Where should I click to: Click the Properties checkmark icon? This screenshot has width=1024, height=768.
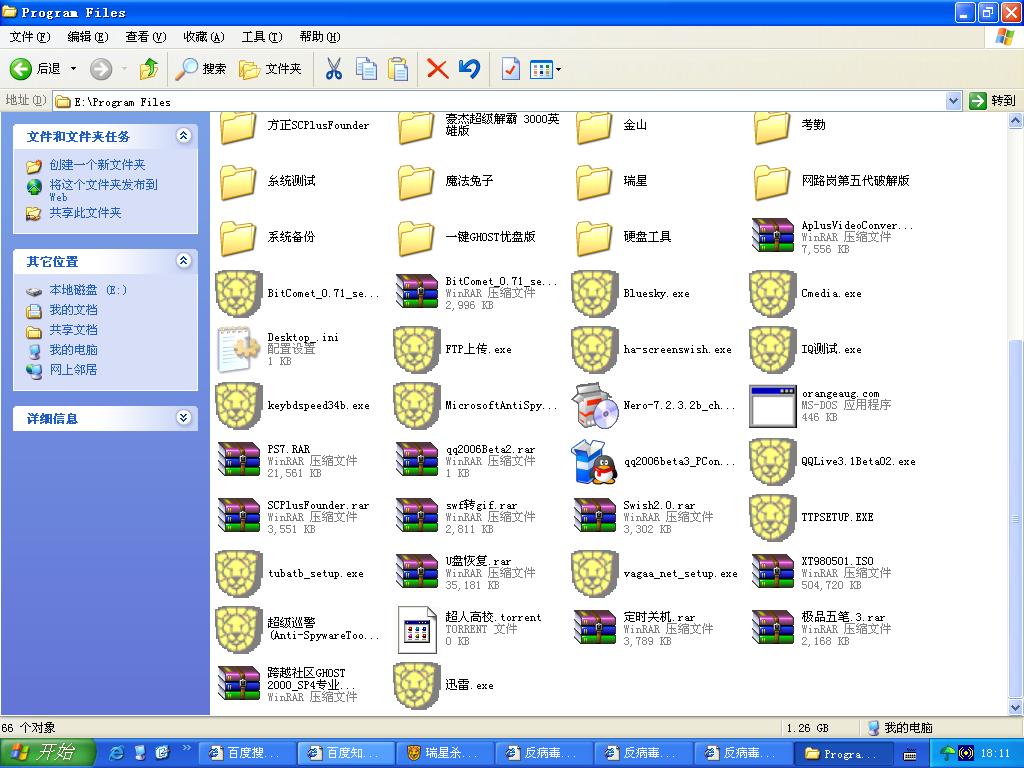click(510, 69)
